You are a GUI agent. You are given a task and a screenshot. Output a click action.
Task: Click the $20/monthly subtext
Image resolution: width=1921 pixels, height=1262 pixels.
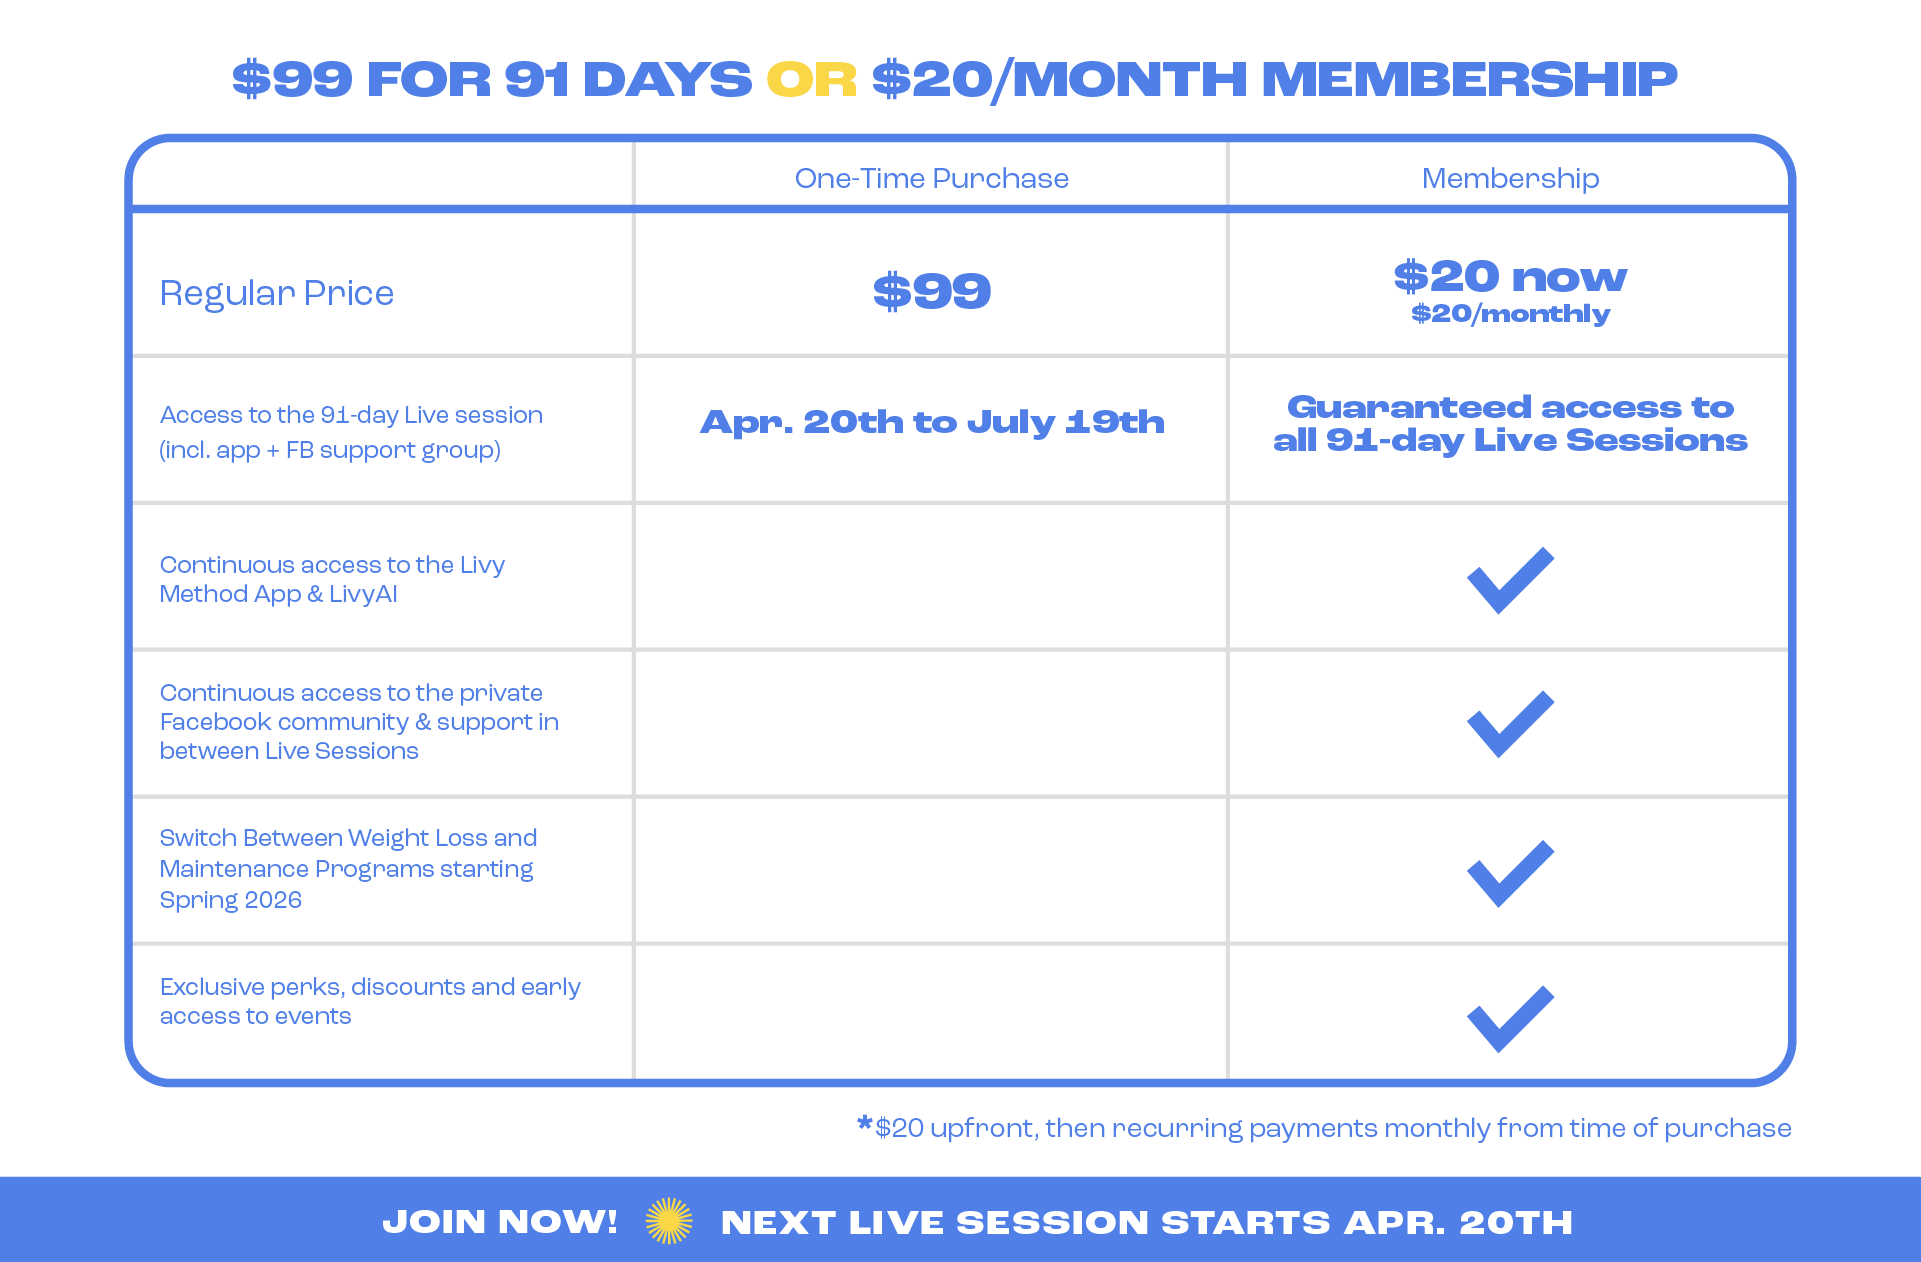pos(1510,314)
